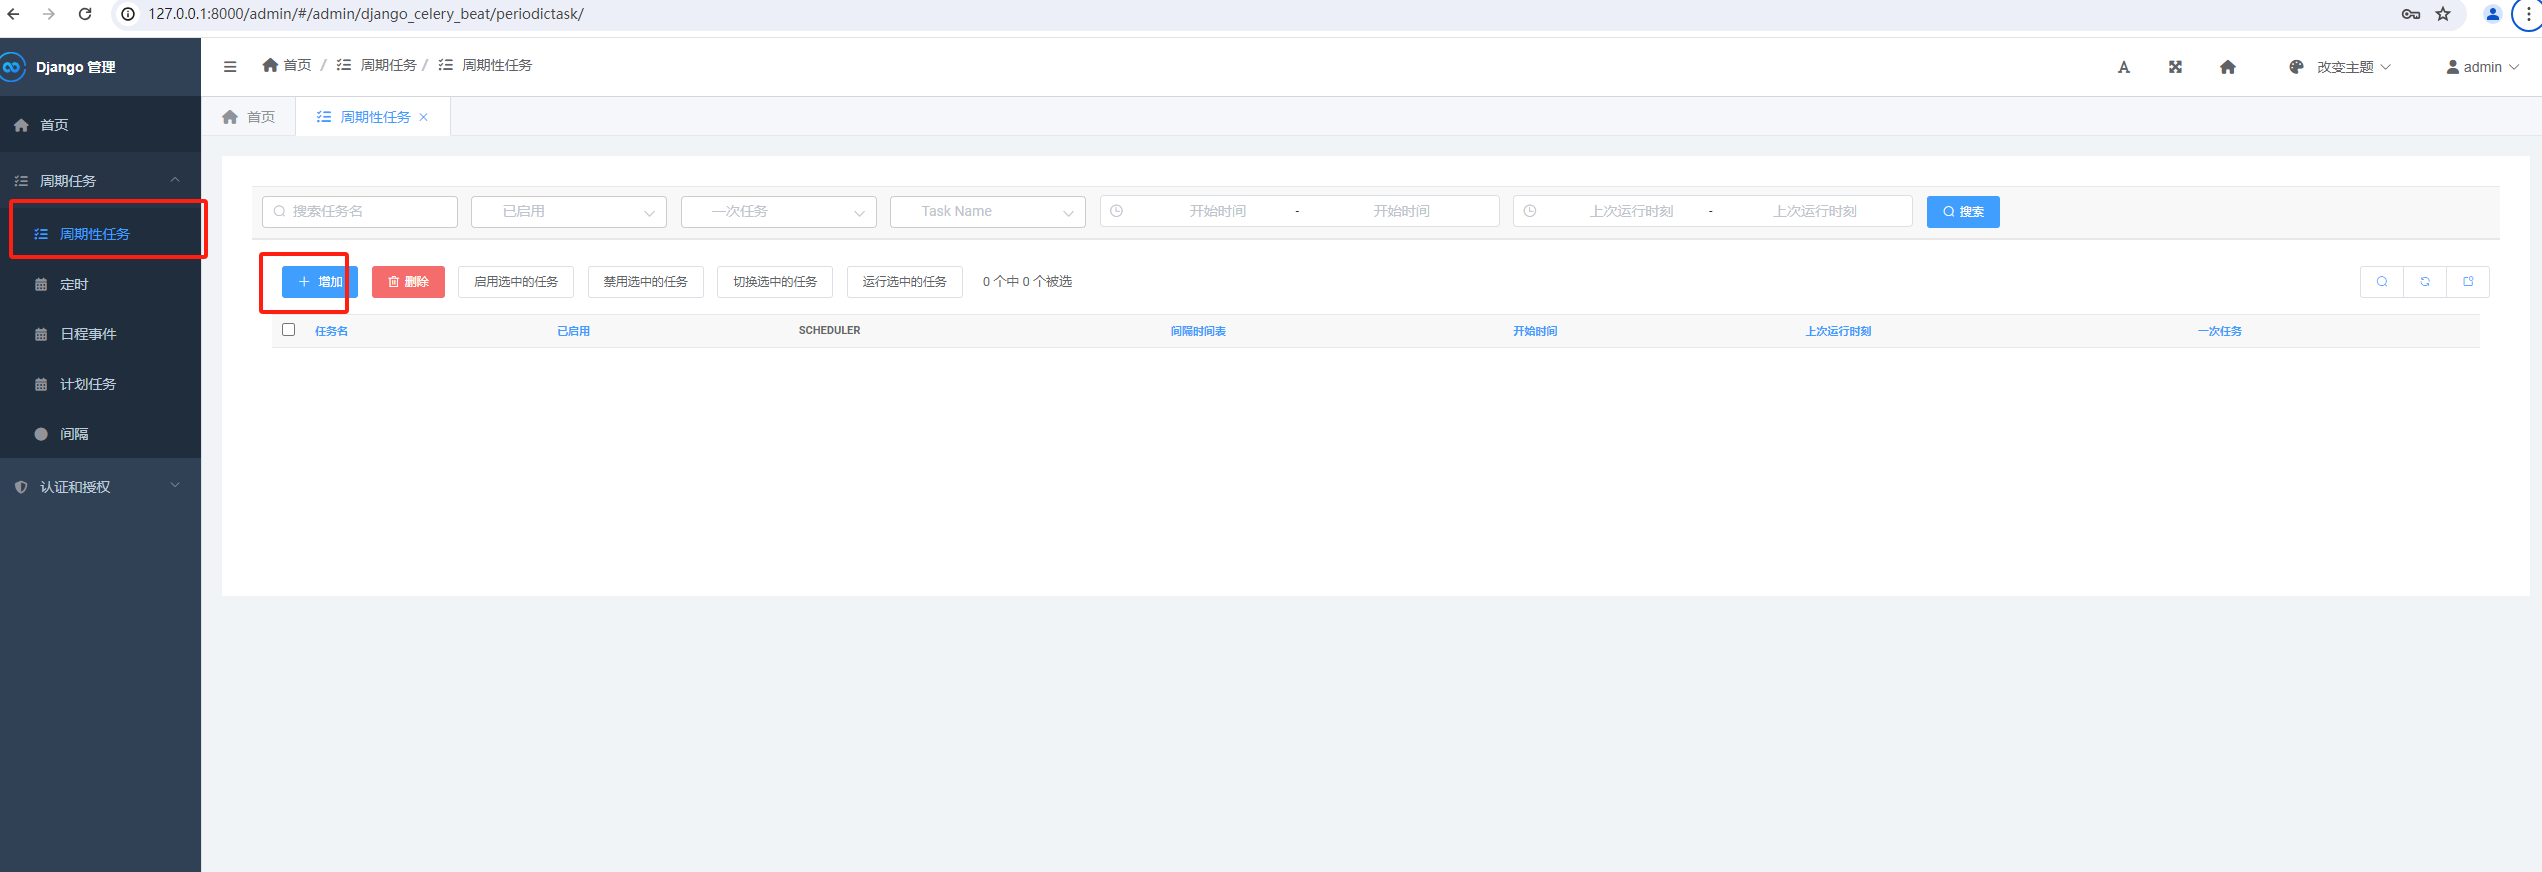This screenshot has height=872, width=2542.
Task: Open 首页 in the sidebar
Action: [x=100, y=125]
